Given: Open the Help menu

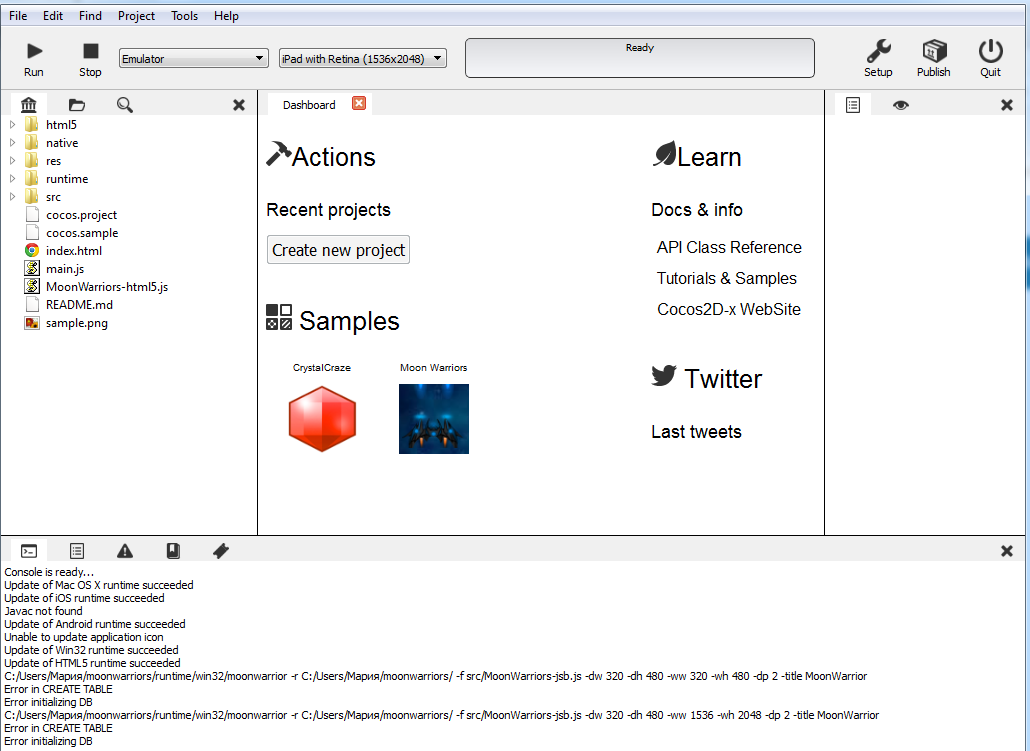Looking at the screenshot, I should [x=226, y=16].
